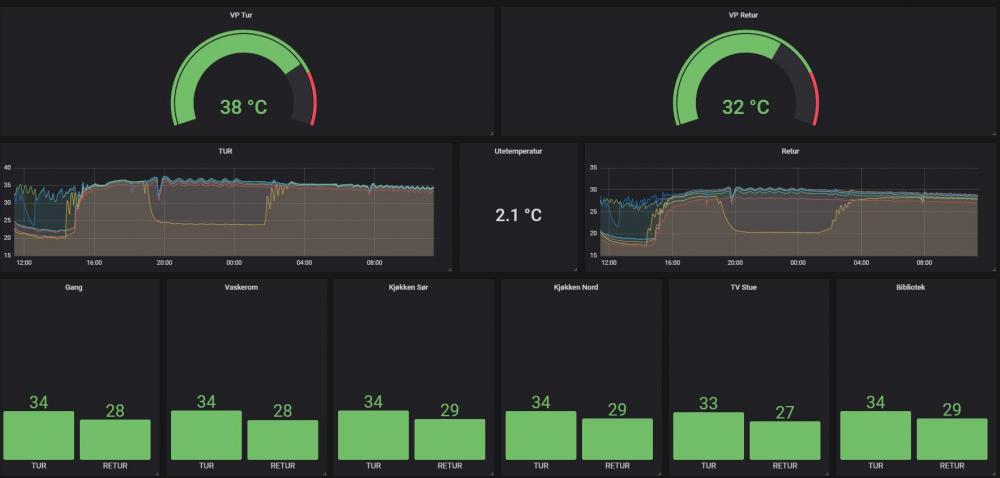The height and width of the screenshot is (478, 1000).
Task: Click the RETUR bar in TV Stue panel
Action: pos(785,440)
